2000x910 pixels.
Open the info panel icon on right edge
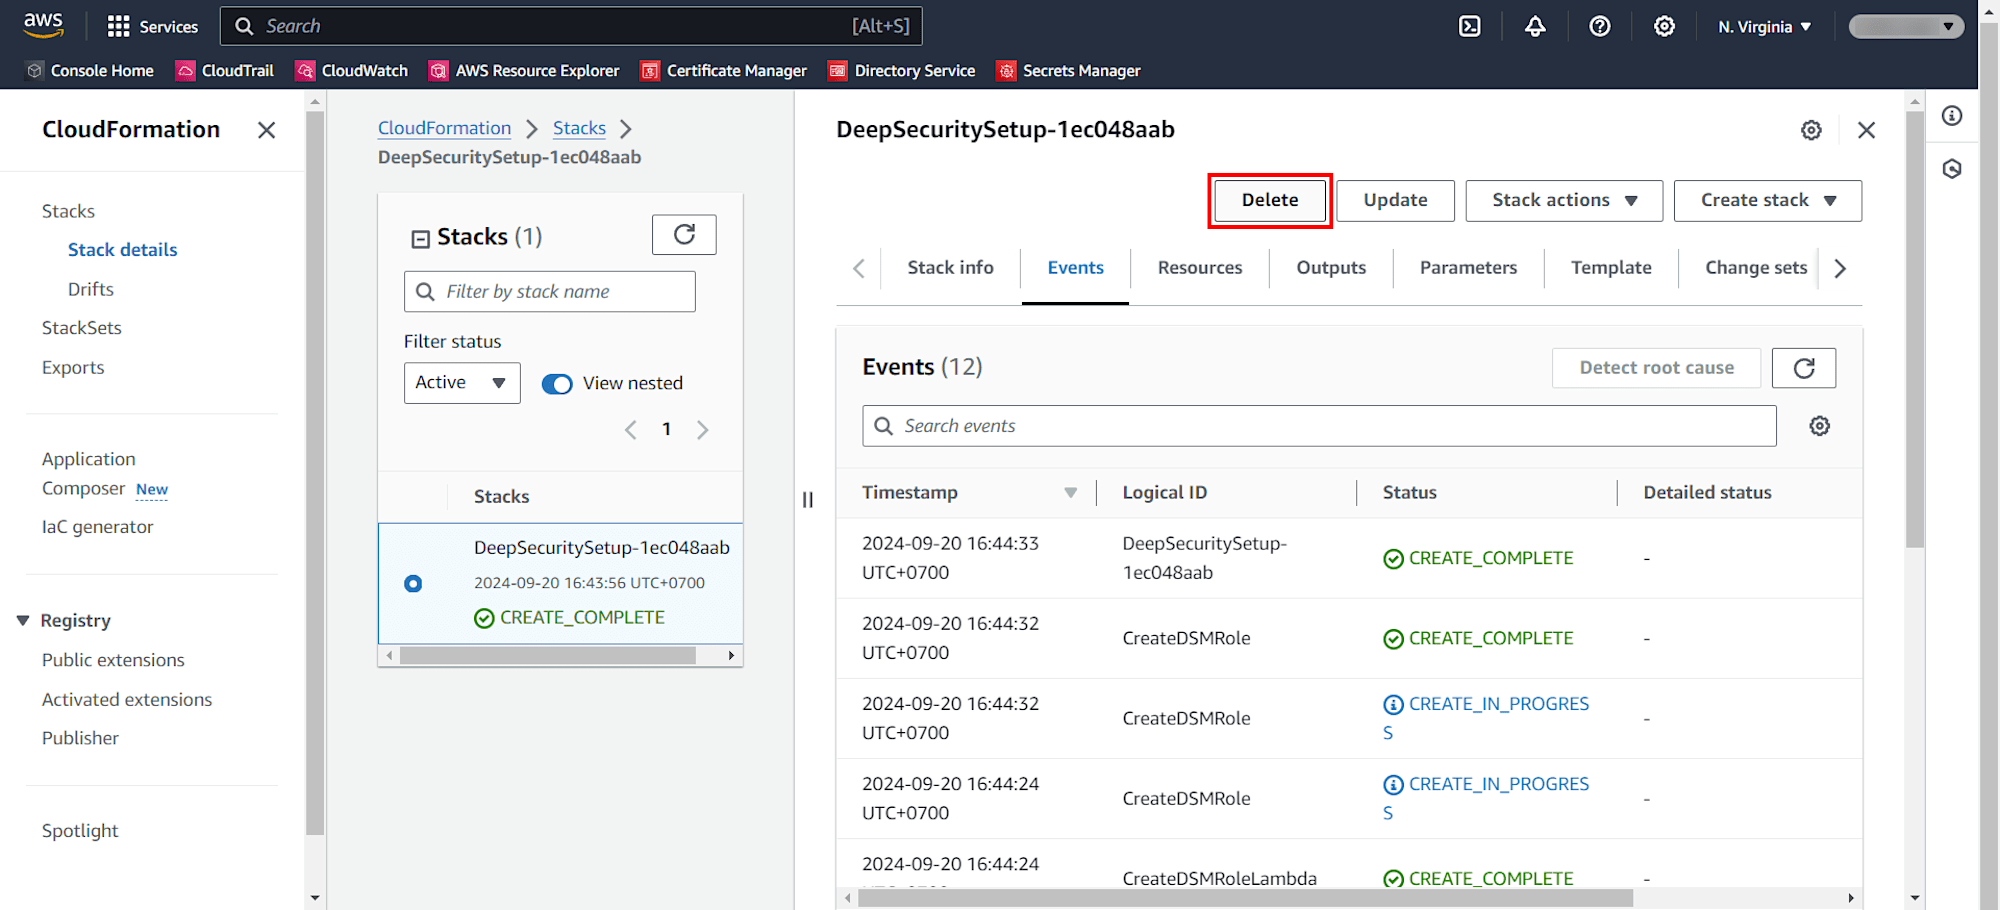pos(1952,116)
